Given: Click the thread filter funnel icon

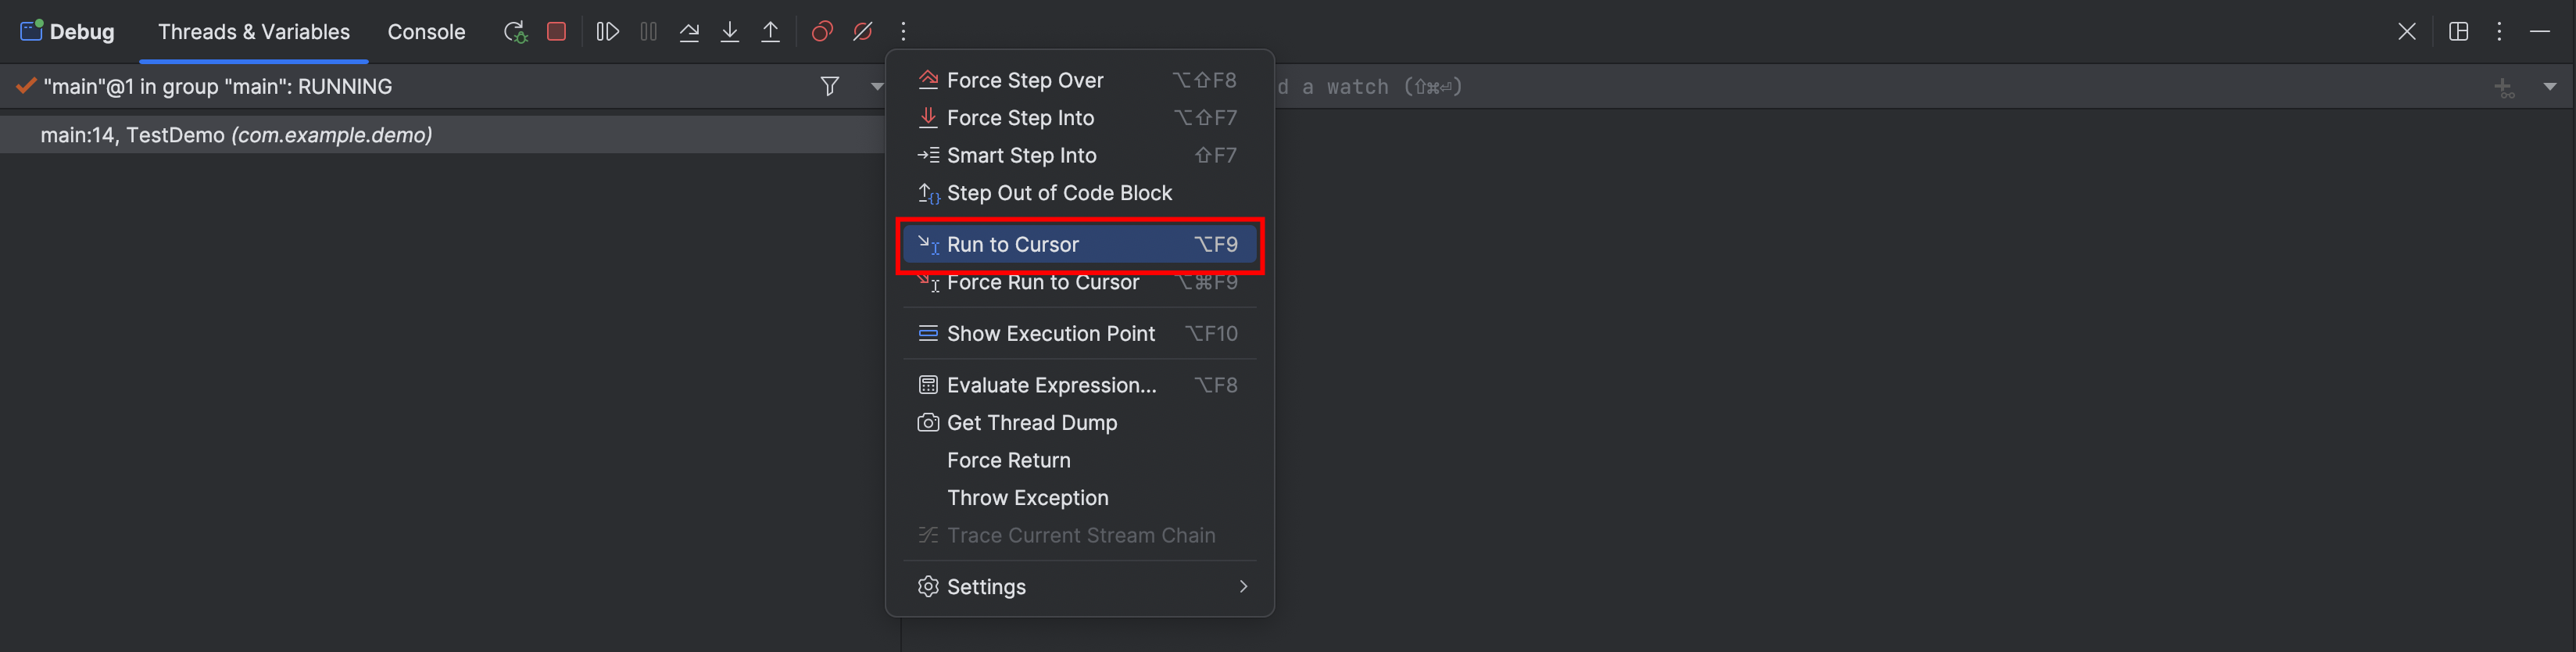Looking at the screenshot, I should coord(829,87).
